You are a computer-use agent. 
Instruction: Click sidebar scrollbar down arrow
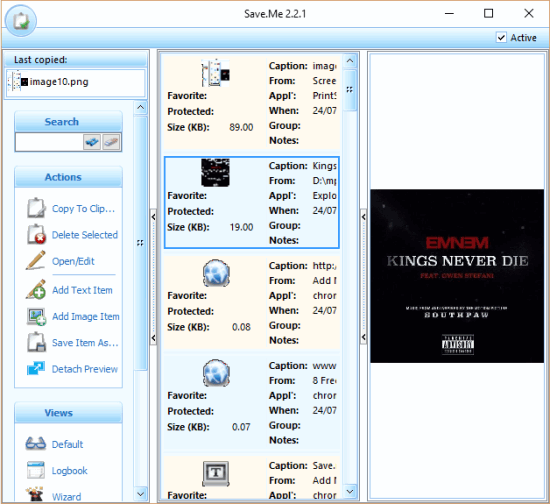pyautogui.click(x=141, y=494)
